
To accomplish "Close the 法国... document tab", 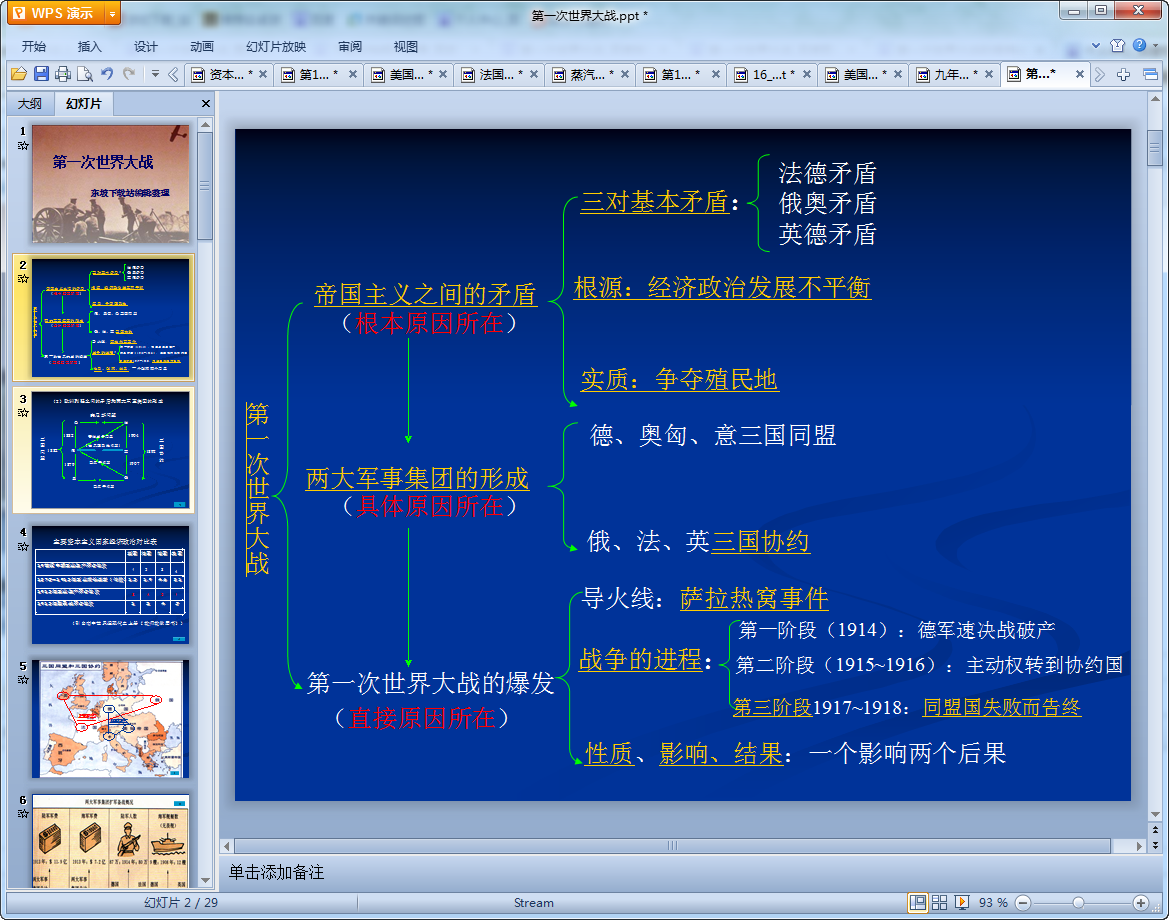I will click(534, 74).
